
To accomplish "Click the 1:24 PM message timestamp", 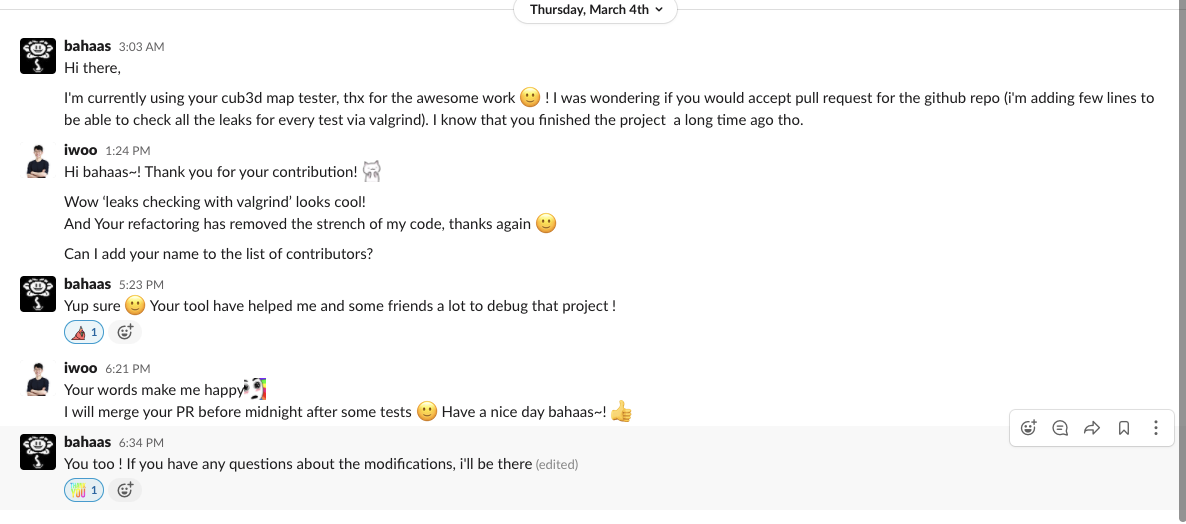I will (x=128, y=151).
